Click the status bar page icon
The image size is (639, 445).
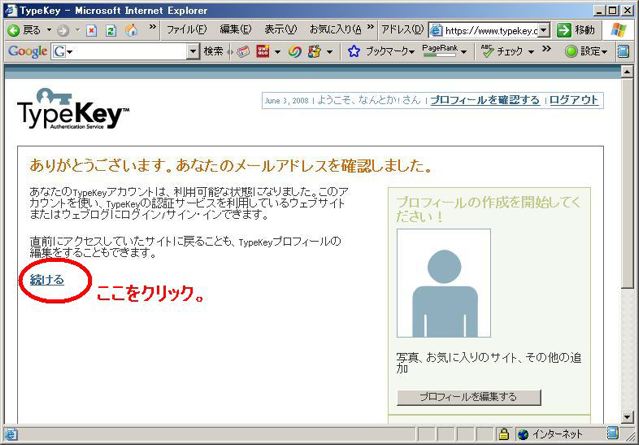tap(11, 434)
